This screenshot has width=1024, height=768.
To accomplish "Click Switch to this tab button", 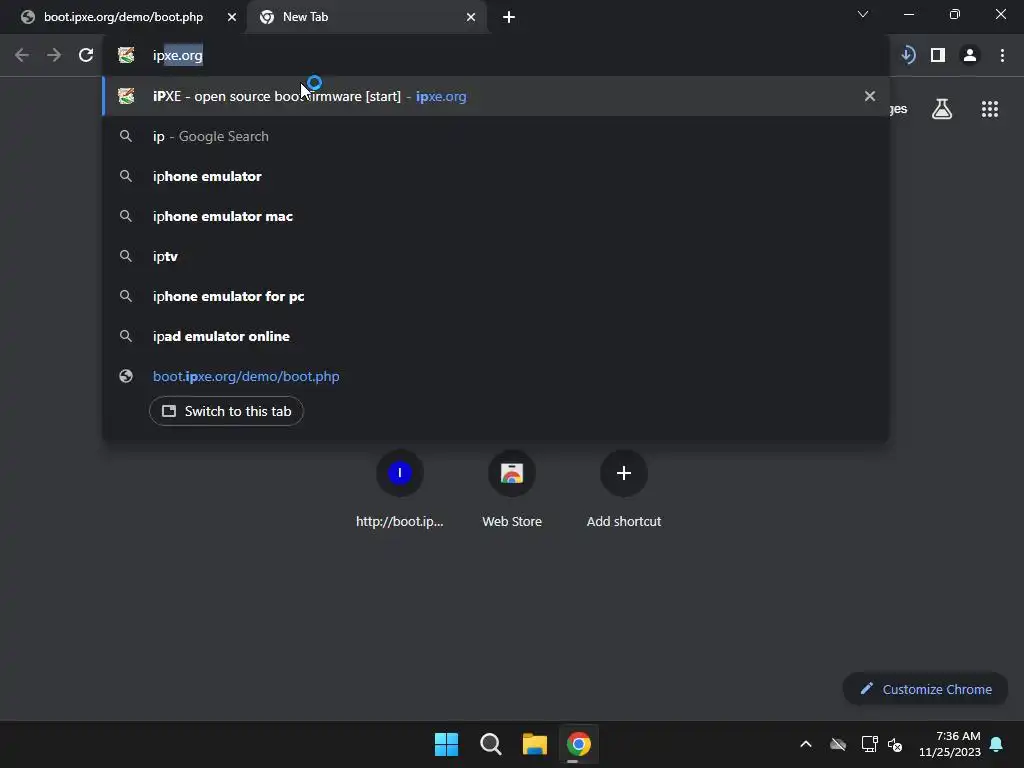I will point(226,411).
